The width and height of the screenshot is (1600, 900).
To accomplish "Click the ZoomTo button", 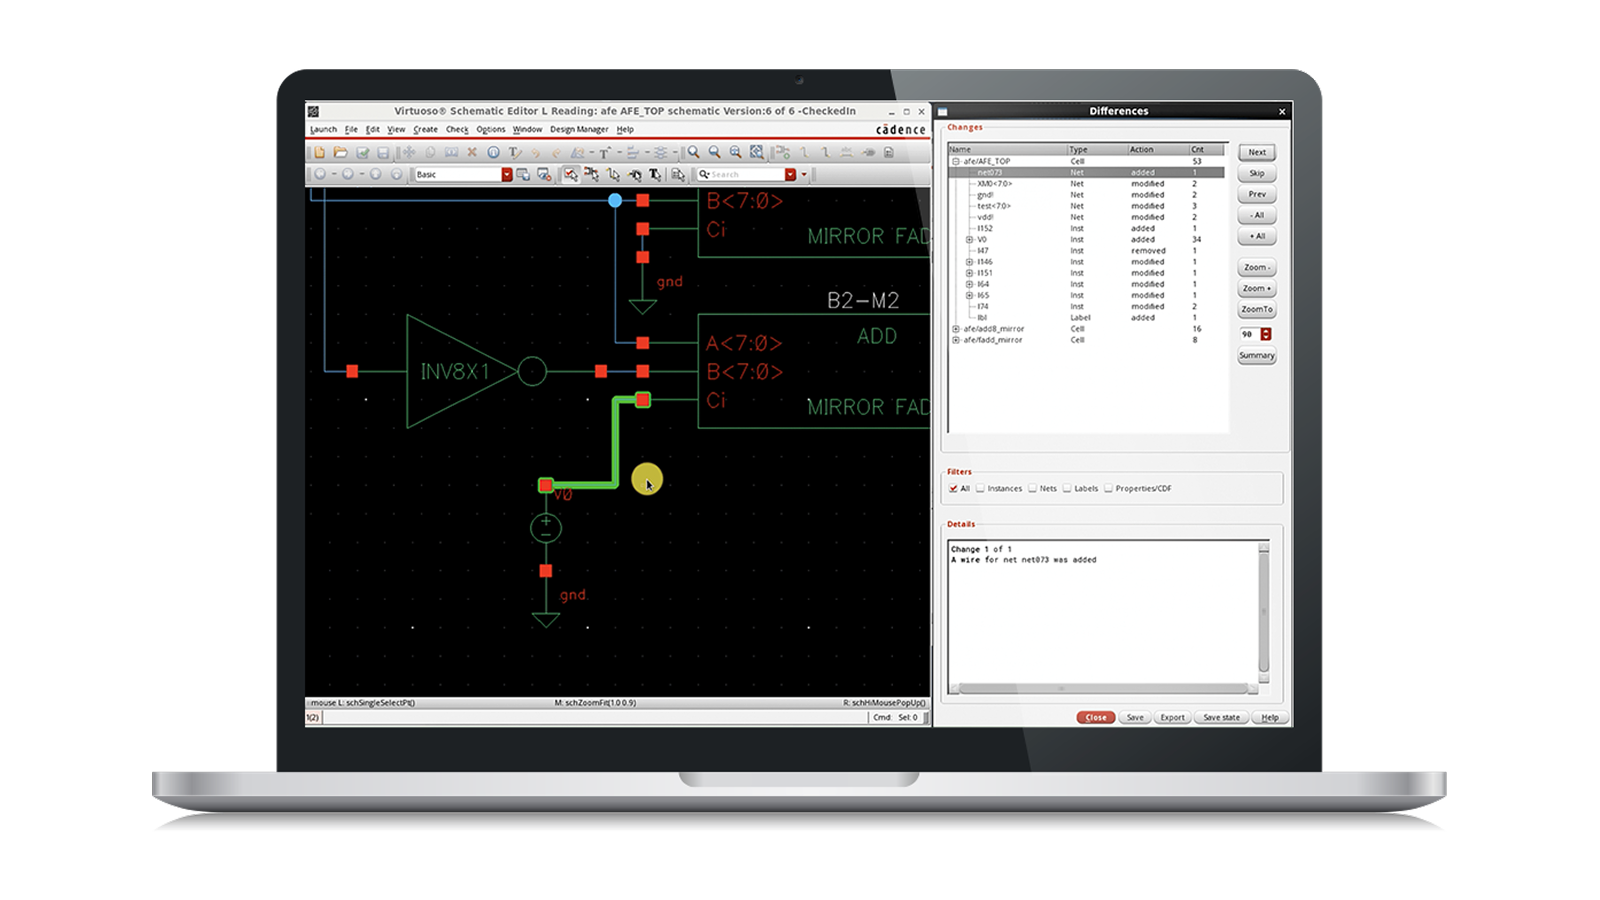I will 1257,310.
